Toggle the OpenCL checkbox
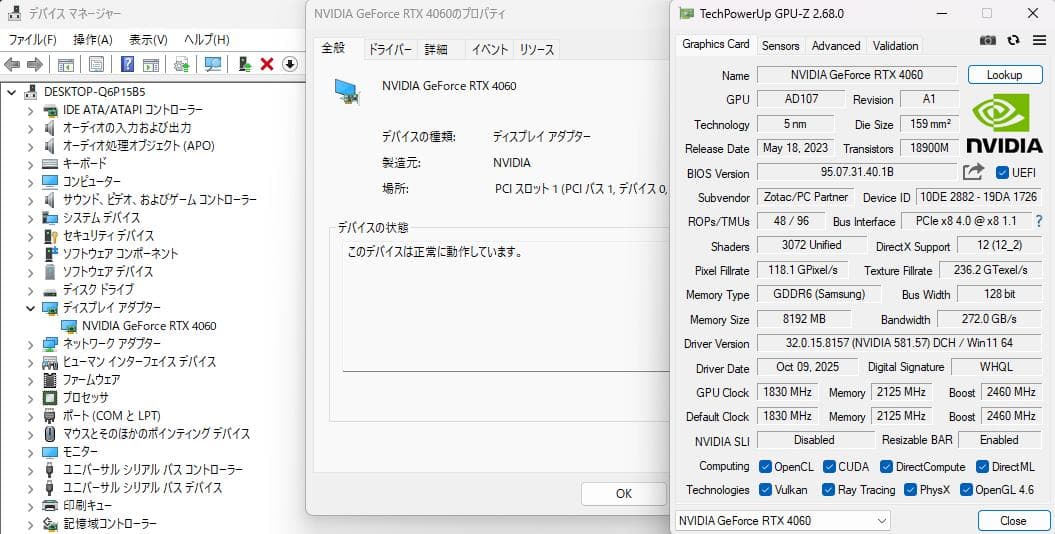 [765, 467]
